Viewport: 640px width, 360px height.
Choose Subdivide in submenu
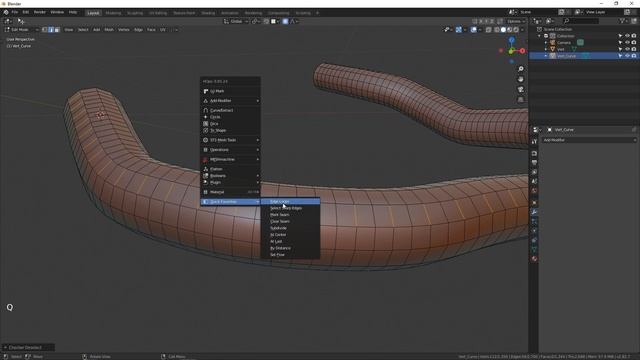[290, 228]
